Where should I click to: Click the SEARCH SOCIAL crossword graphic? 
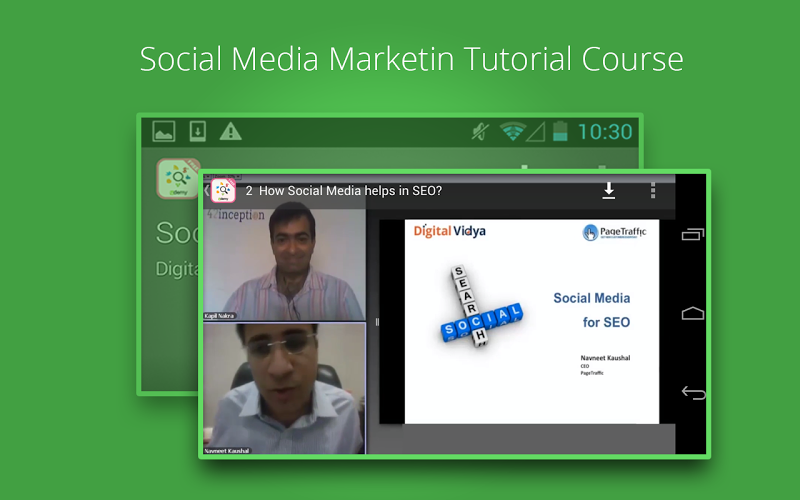pos(481,307)
